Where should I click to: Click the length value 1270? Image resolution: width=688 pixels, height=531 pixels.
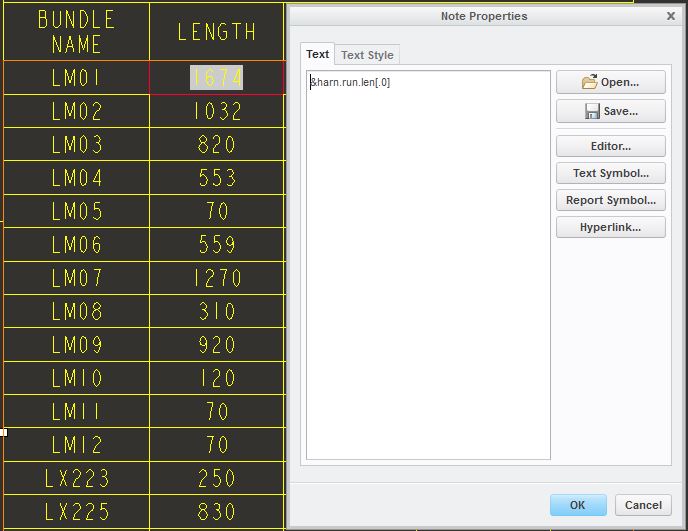[x=218, y=278]
